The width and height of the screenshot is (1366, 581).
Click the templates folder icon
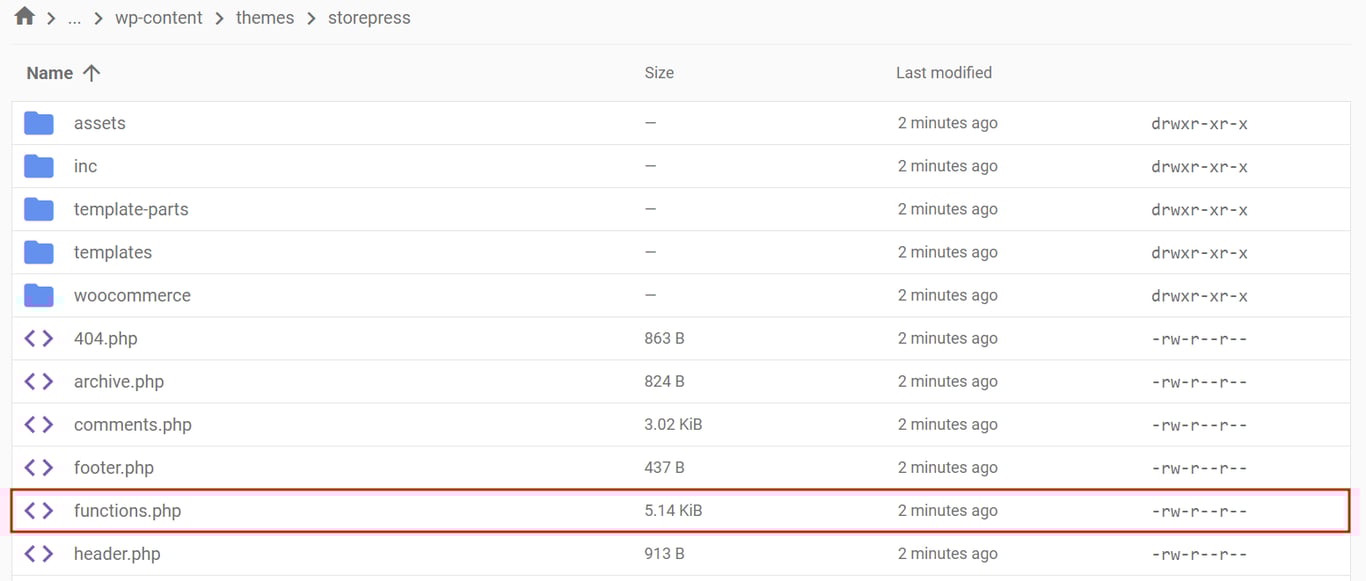click(38, 252)
